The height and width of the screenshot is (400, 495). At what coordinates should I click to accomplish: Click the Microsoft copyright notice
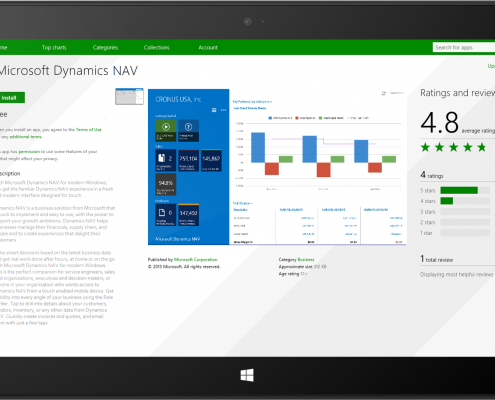(x=184, y=267)
